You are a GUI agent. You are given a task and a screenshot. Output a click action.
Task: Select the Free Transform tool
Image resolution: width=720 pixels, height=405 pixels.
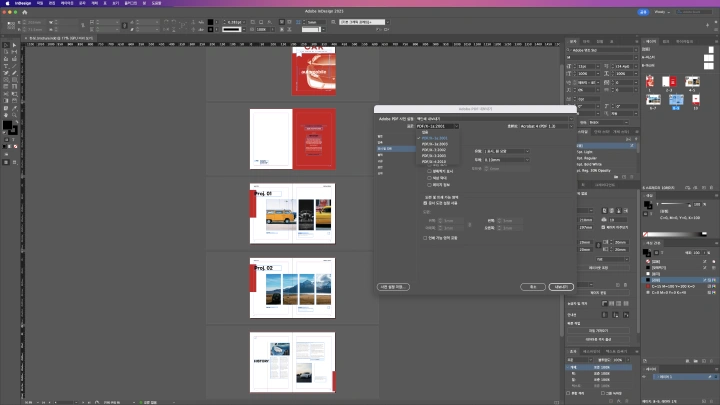click(x=14, y=94)
